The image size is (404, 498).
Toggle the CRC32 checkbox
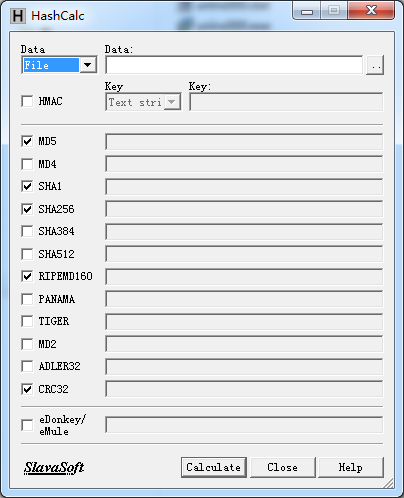pos(27,389)
